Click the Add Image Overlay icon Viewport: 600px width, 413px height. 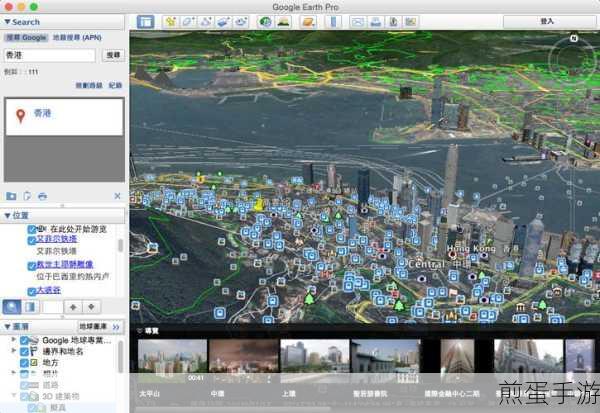[x=223, y=22]
